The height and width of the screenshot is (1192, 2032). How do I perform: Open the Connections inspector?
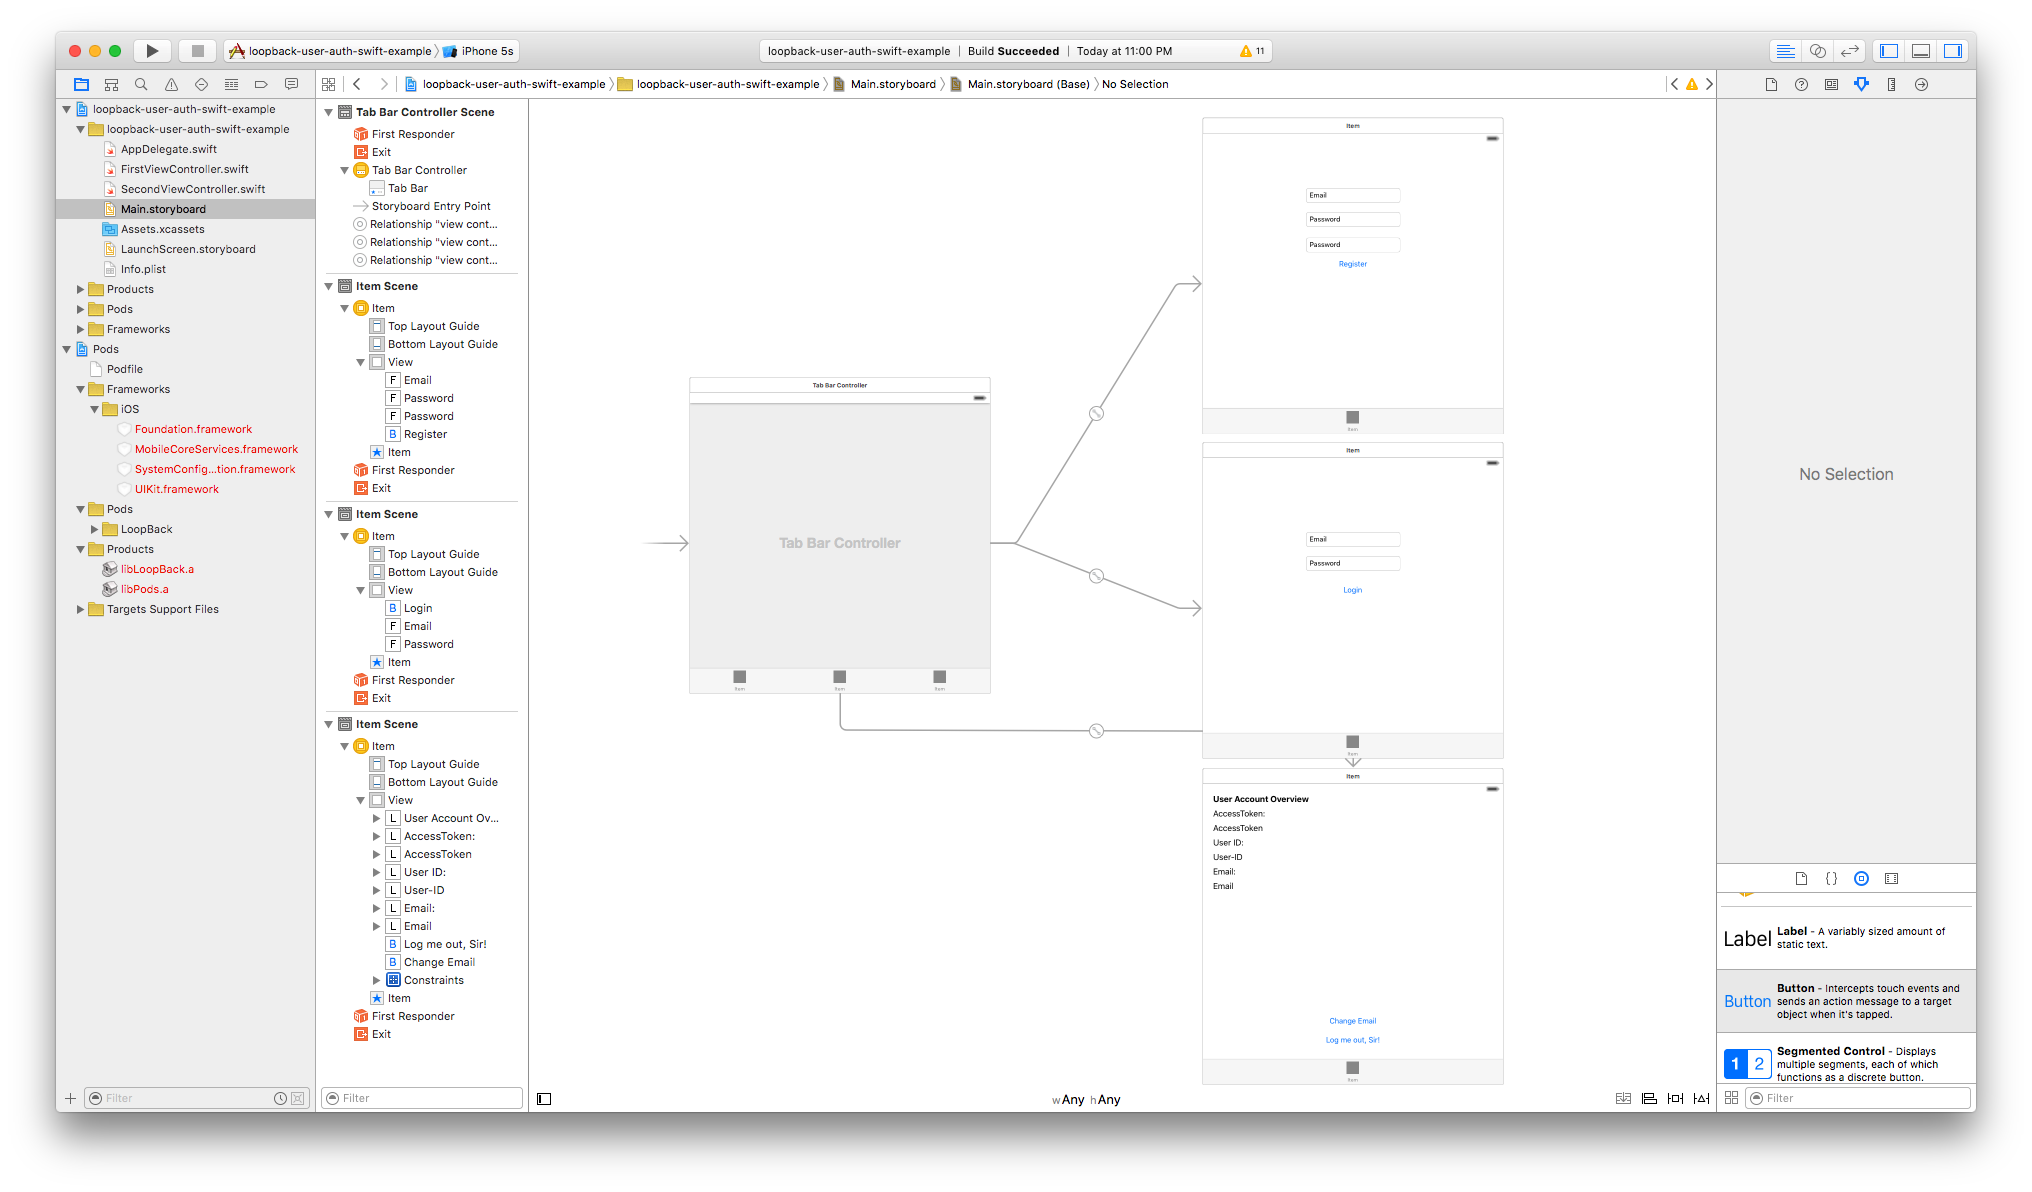tap(1921, 85)
